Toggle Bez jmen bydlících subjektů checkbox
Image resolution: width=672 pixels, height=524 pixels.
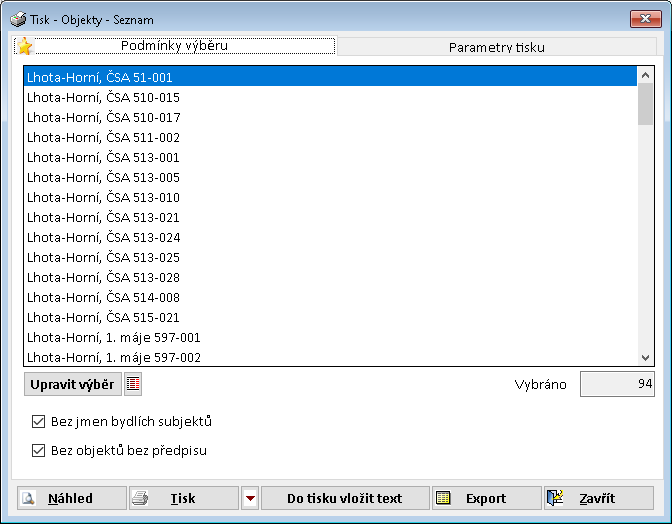pos(39,422)
